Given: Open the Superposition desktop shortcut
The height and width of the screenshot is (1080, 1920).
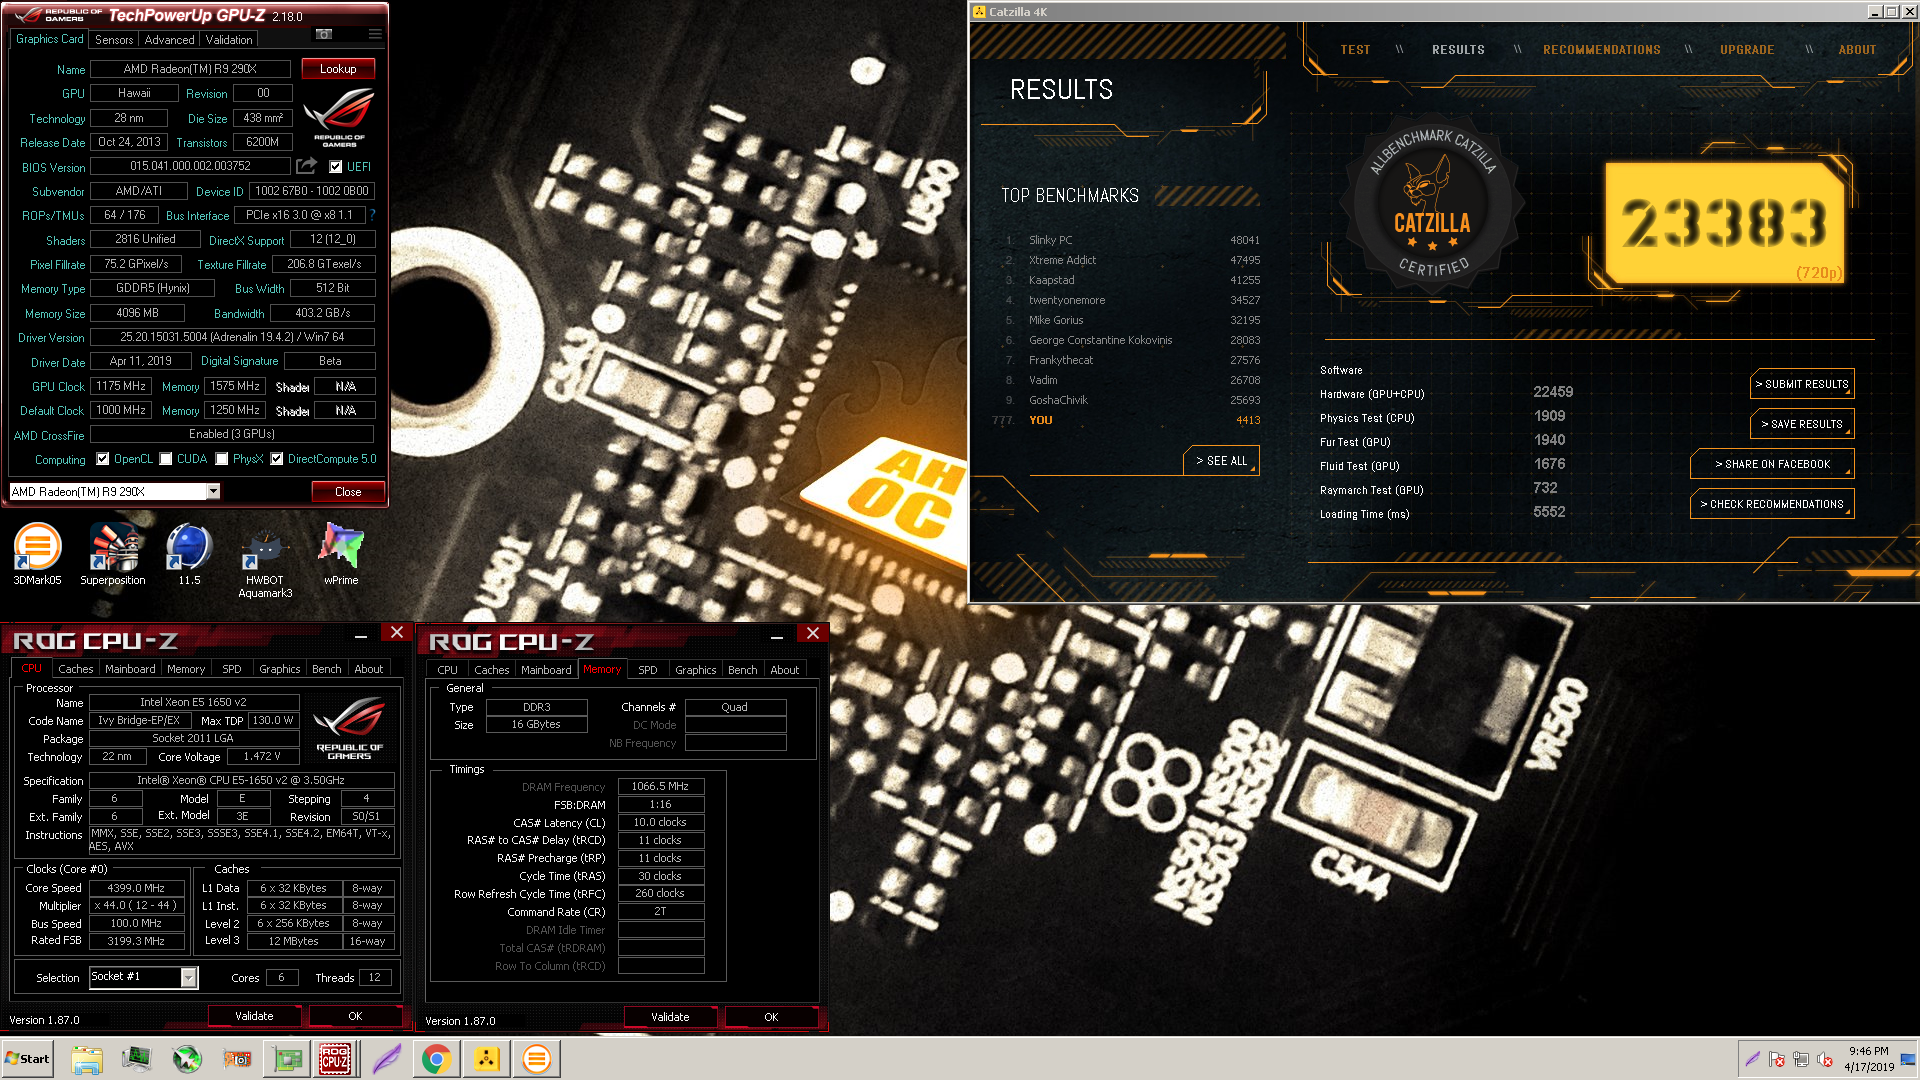Looking at the screenshot, I should pyautogui.click(x=113, y=554).
